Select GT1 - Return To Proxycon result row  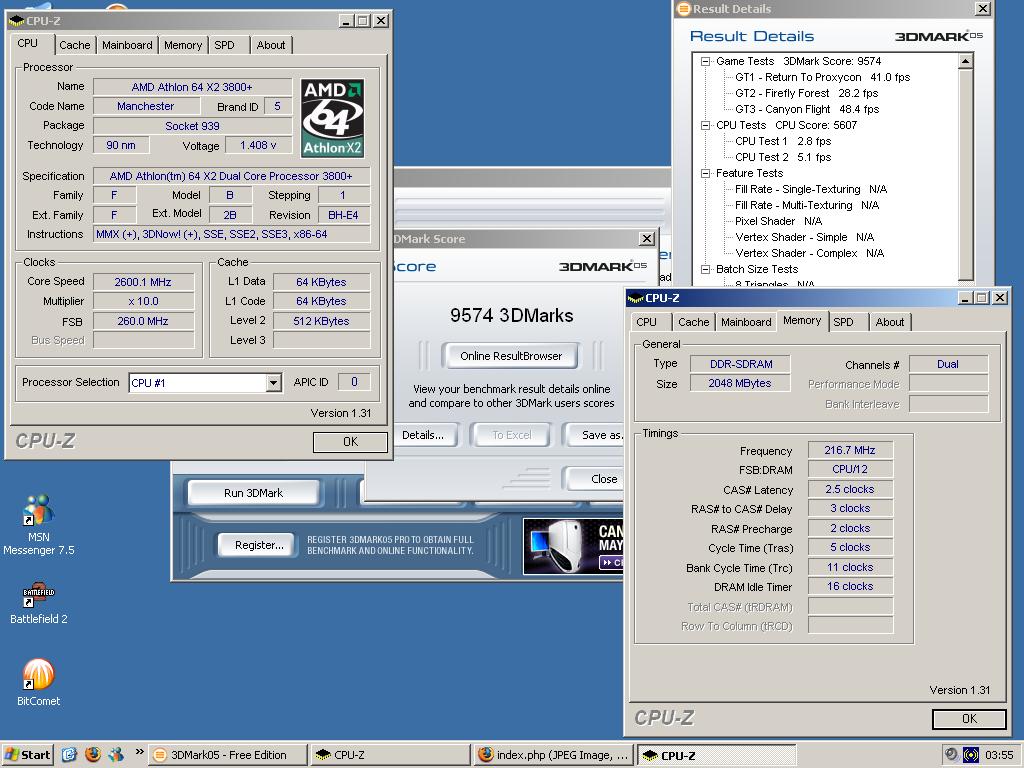pos(822,77)
